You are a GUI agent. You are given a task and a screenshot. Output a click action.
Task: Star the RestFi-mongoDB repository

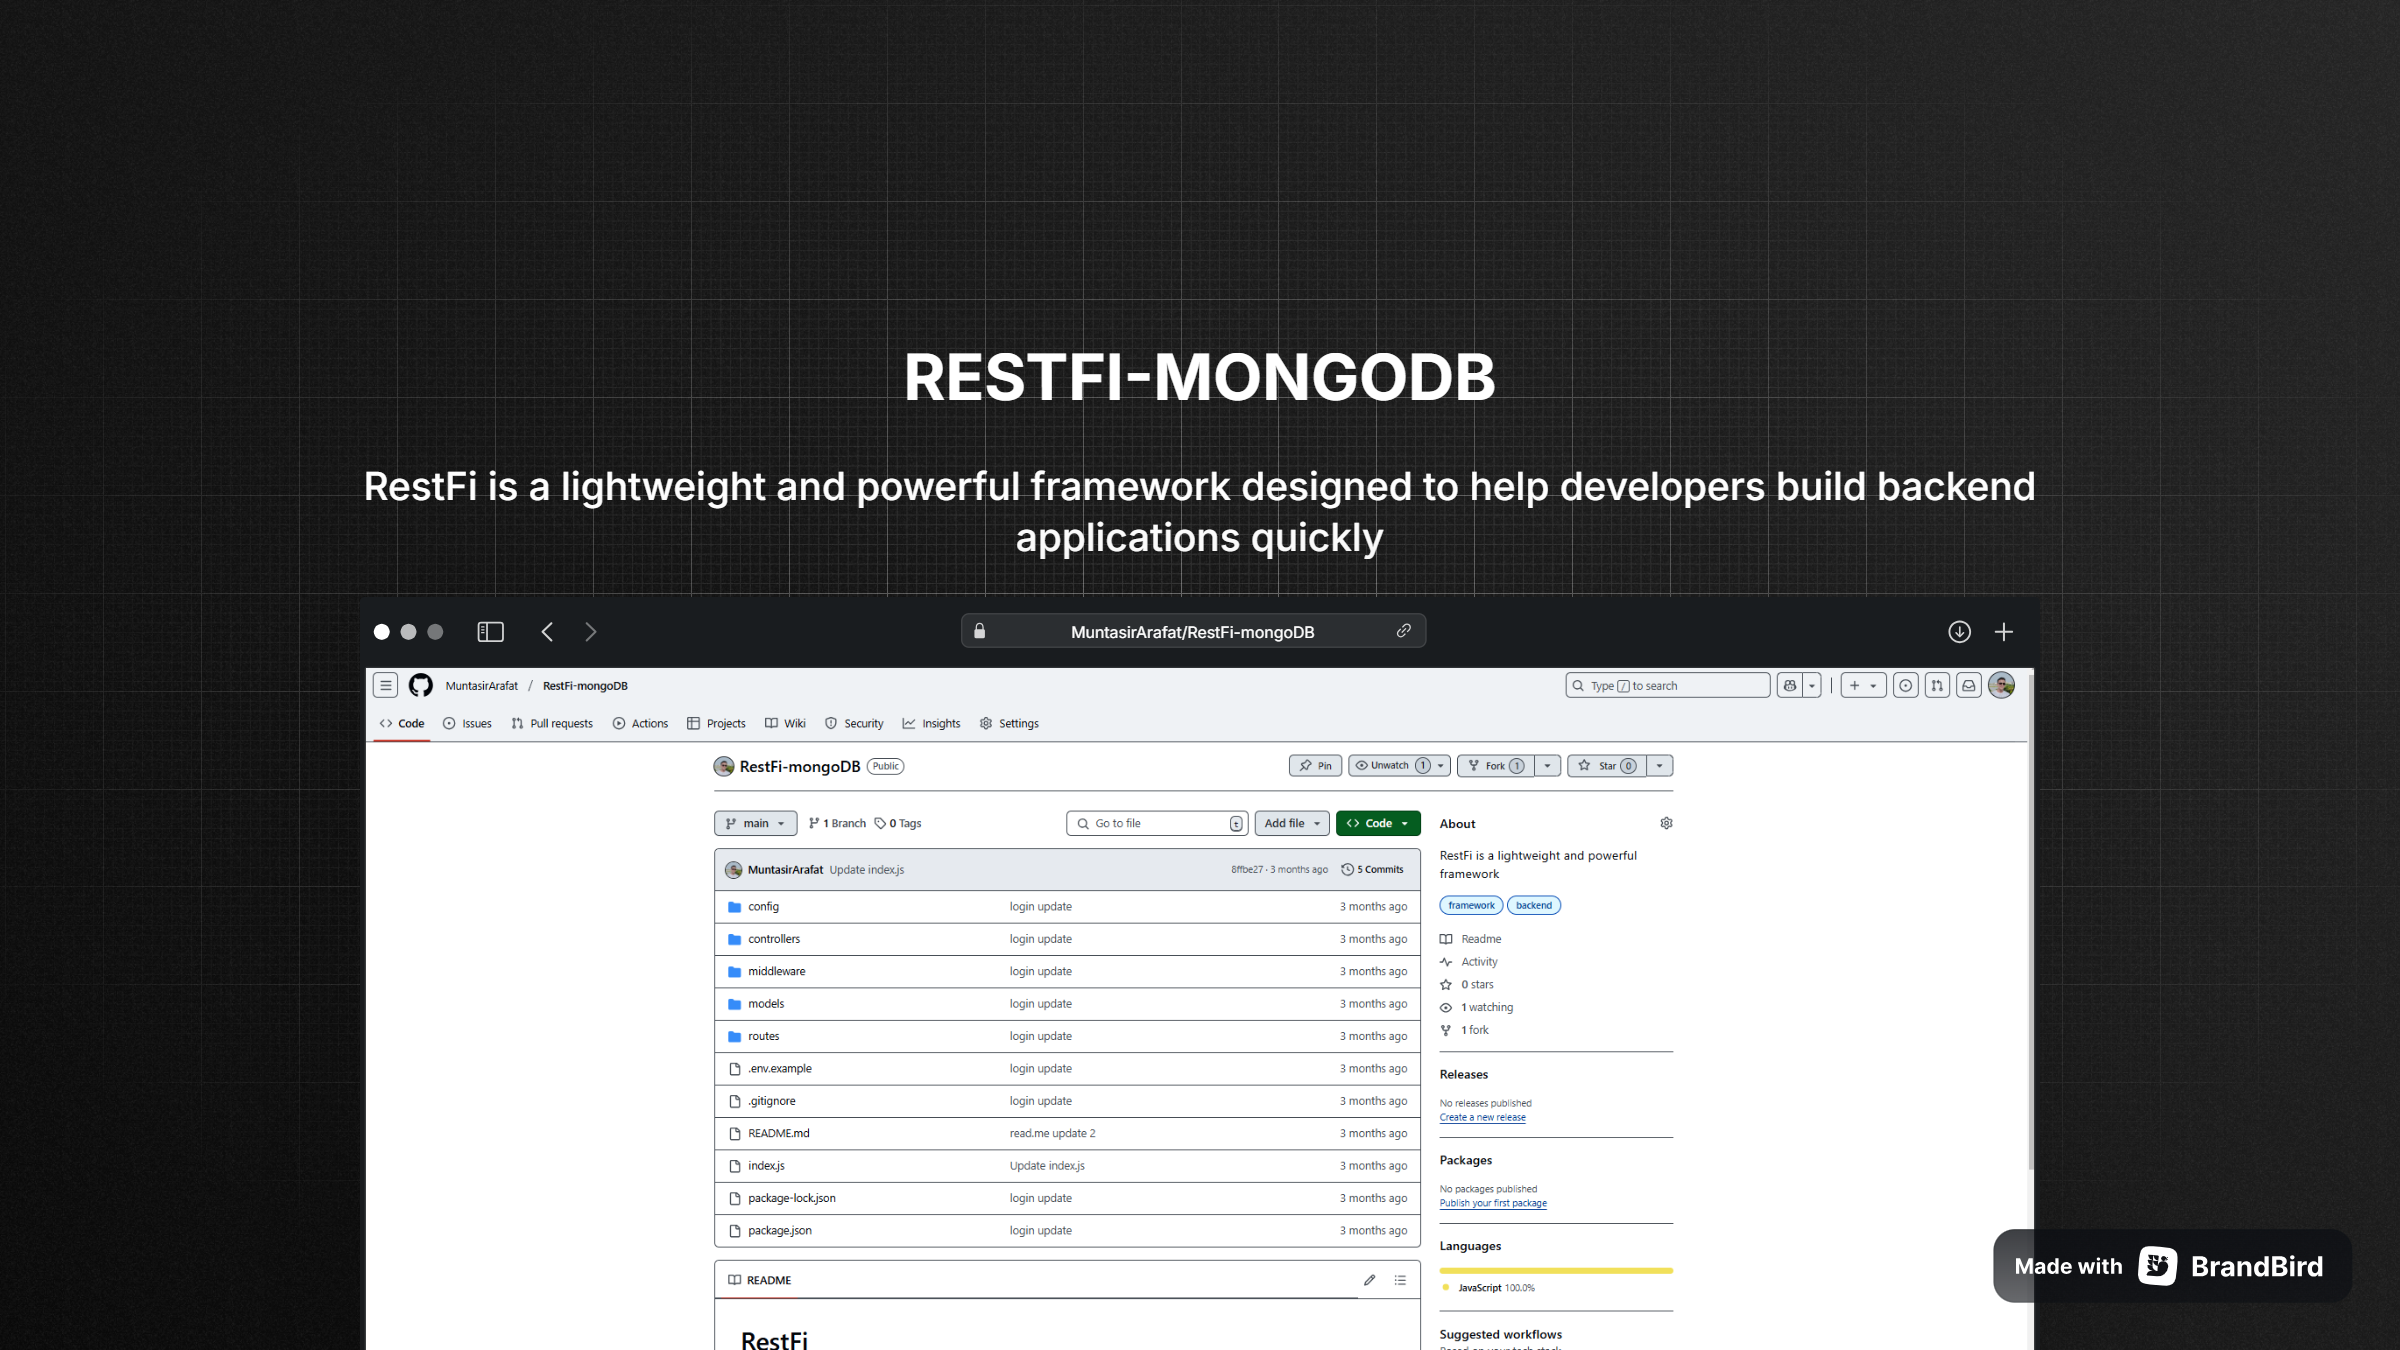pos(1607,766)
